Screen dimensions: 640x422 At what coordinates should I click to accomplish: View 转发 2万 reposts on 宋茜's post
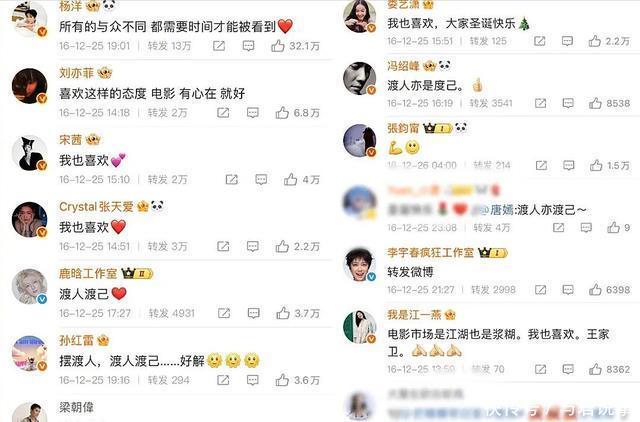click(167, 179)
